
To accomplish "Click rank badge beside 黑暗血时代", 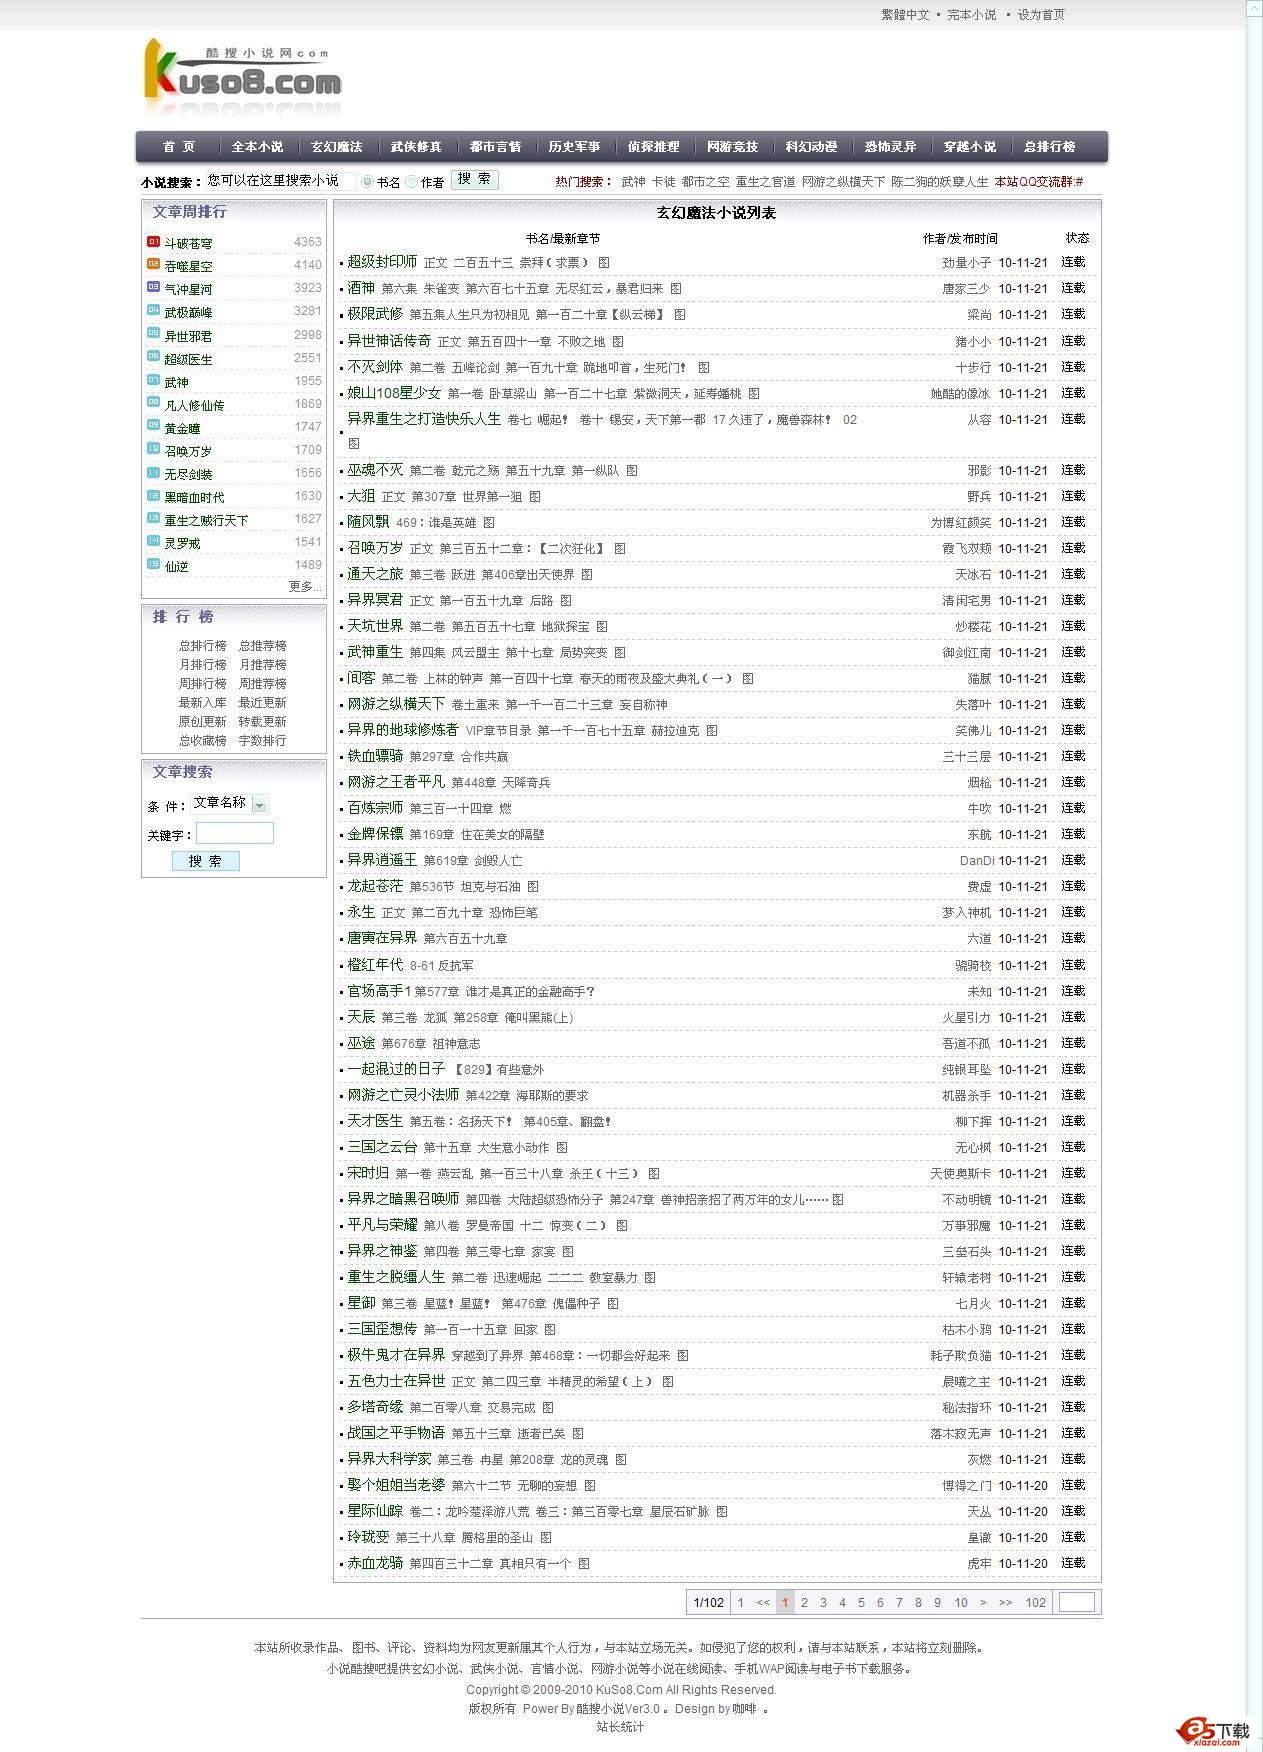I will point(153,496).
